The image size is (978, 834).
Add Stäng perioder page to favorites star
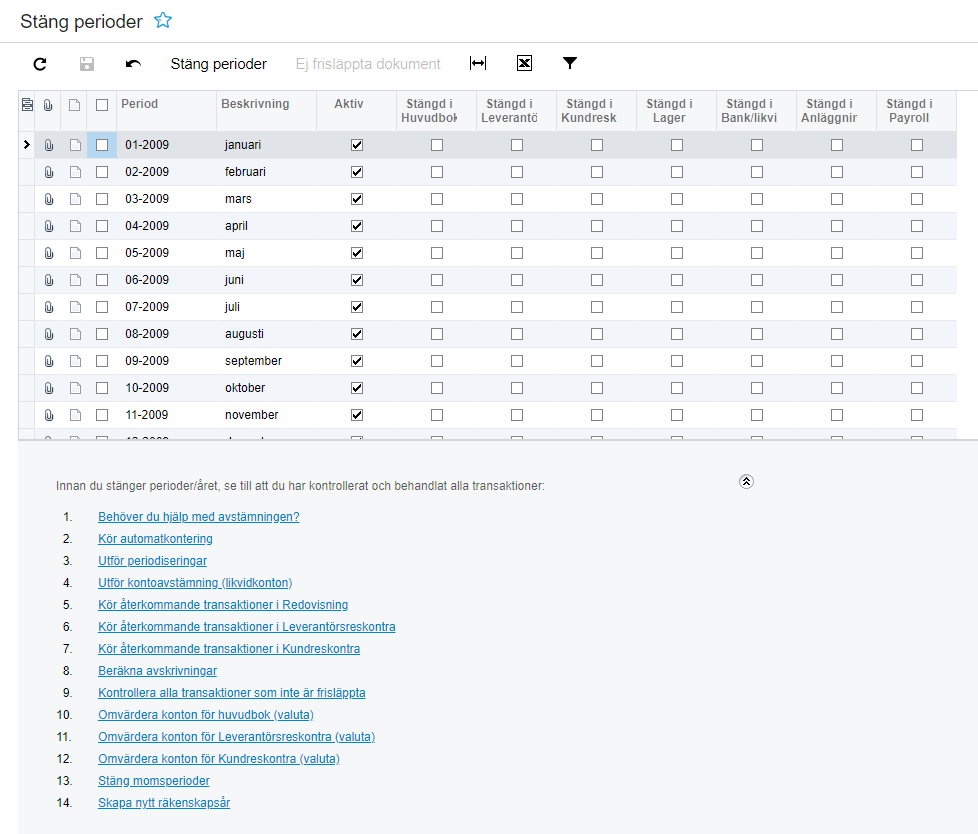(163, 21)
